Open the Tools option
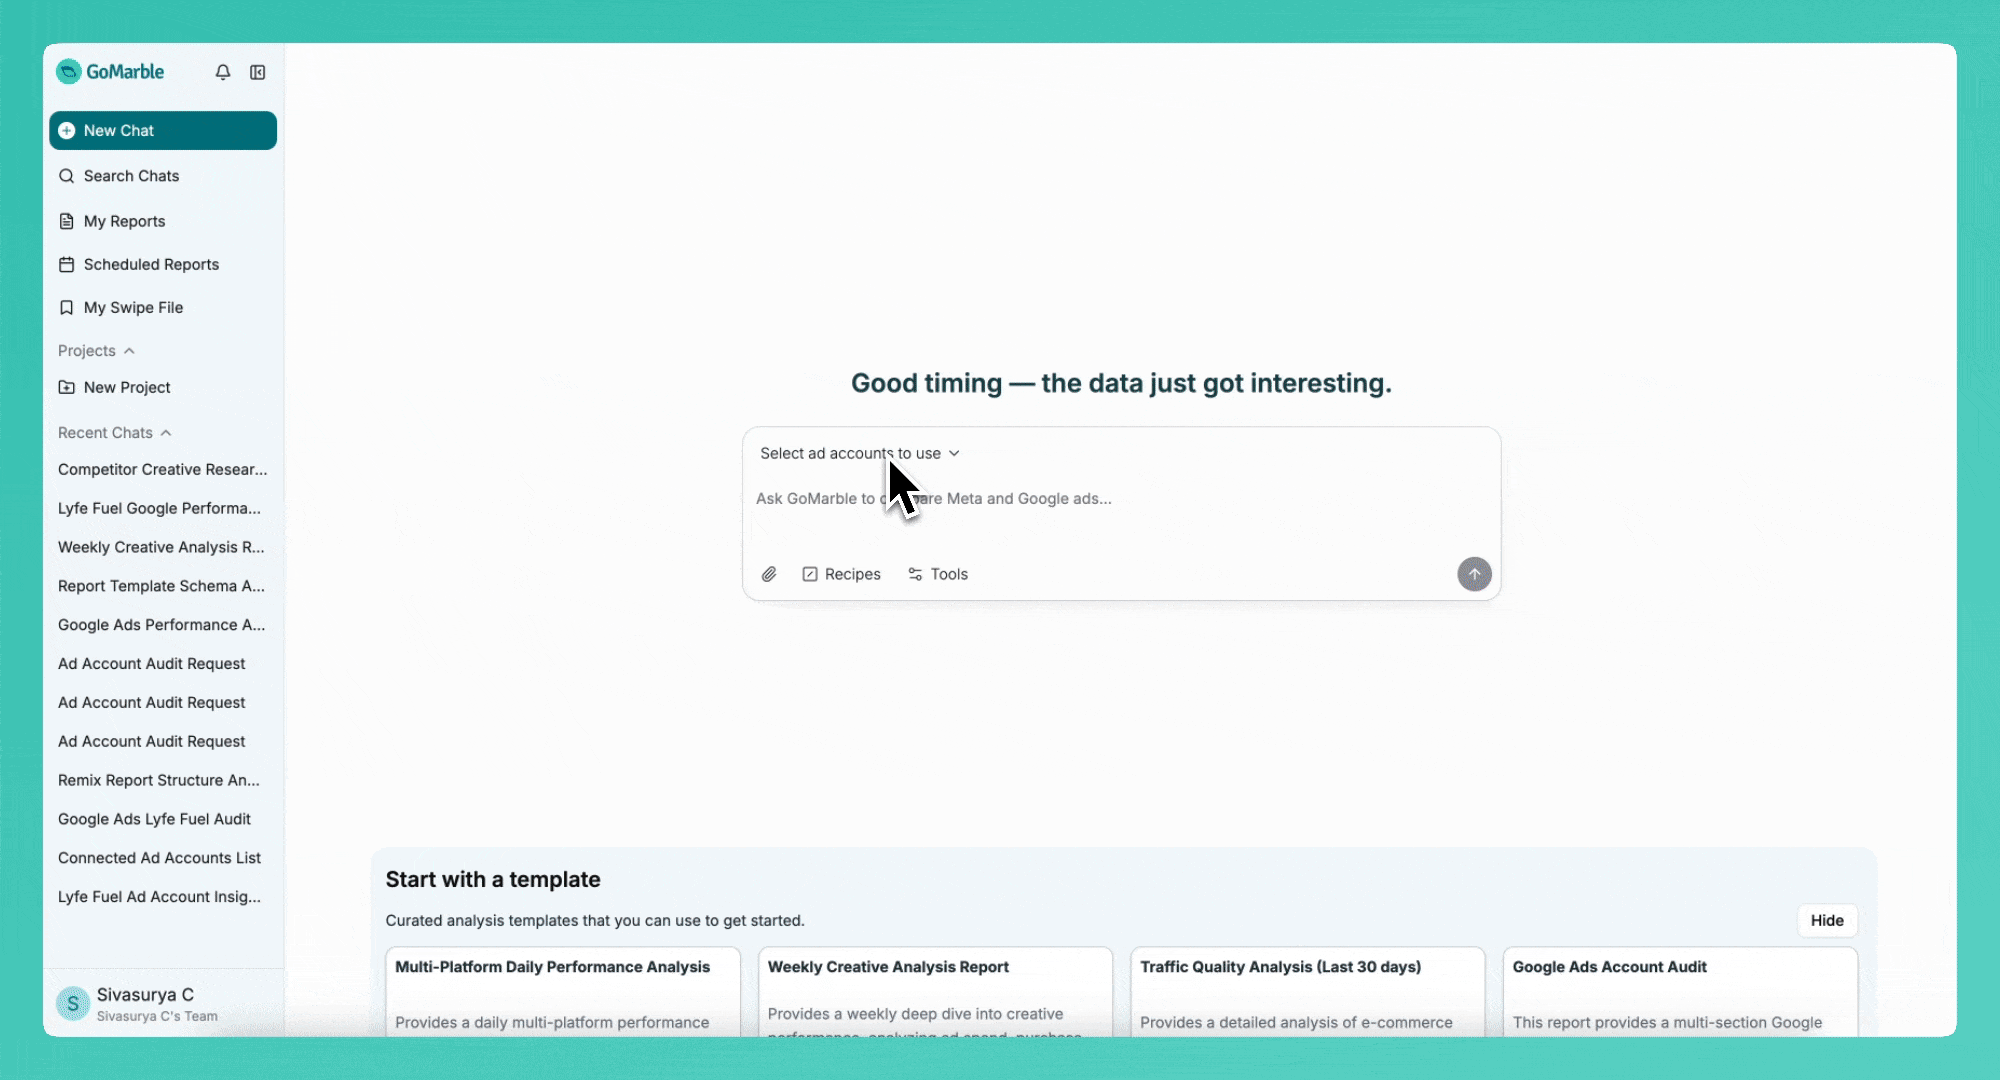The width and height of the screenshot is (2000, 1080). click(937, 574)
